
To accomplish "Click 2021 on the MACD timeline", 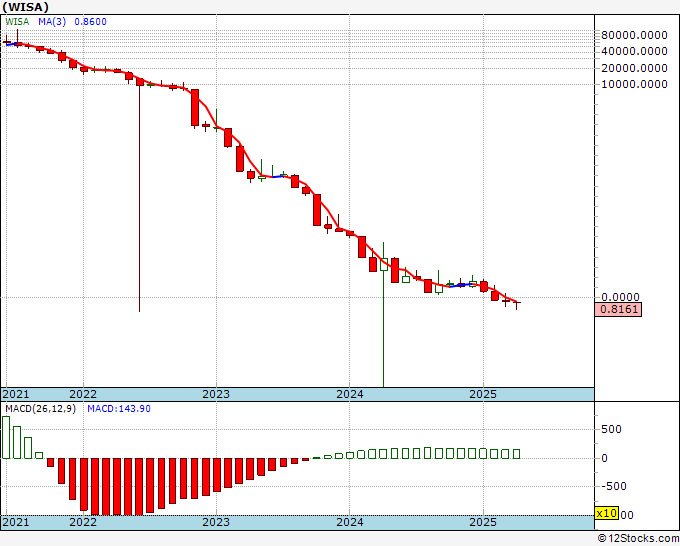I will pyautogui.click(x=16, y=522).
